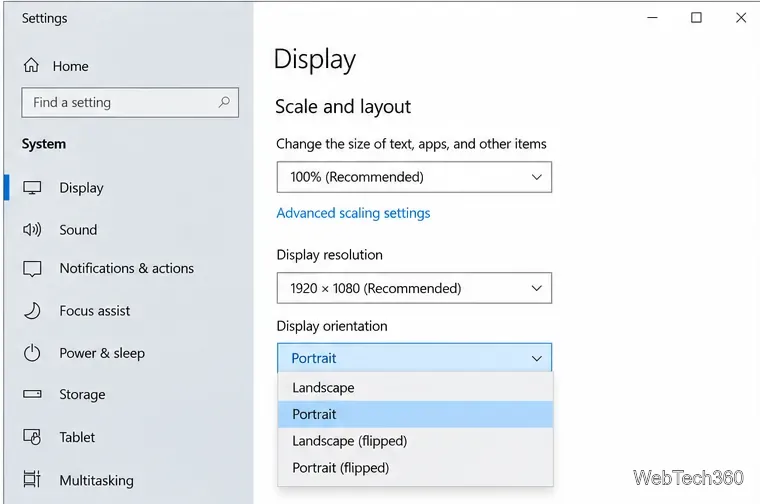Open the 100% (Recommended) scale dropdown
This screenshot has width=760, height=504.
(414, 177)
